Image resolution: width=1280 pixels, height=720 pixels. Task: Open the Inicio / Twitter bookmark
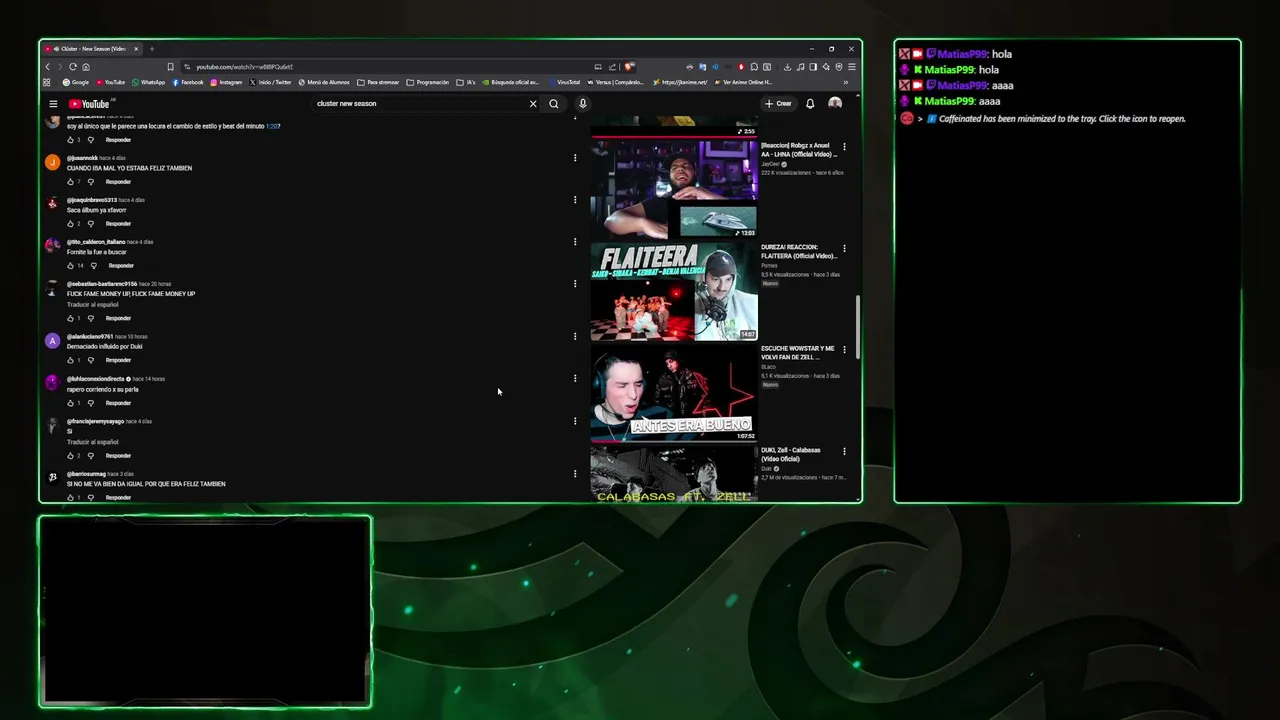pos(271,83)
